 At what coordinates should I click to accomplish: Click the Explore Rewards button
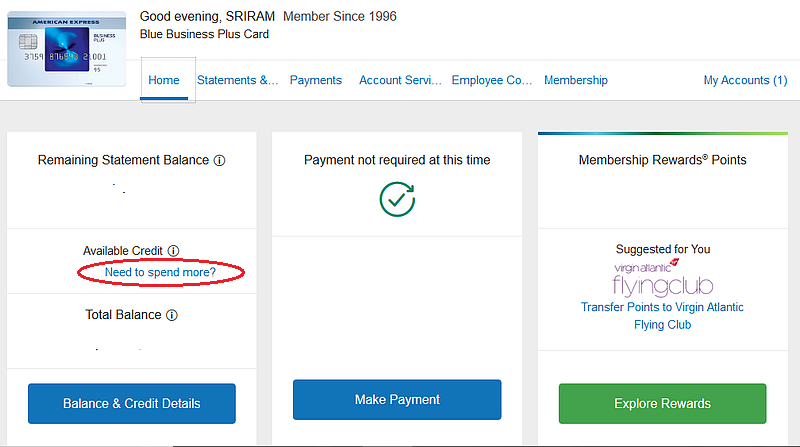click(662, 404)
